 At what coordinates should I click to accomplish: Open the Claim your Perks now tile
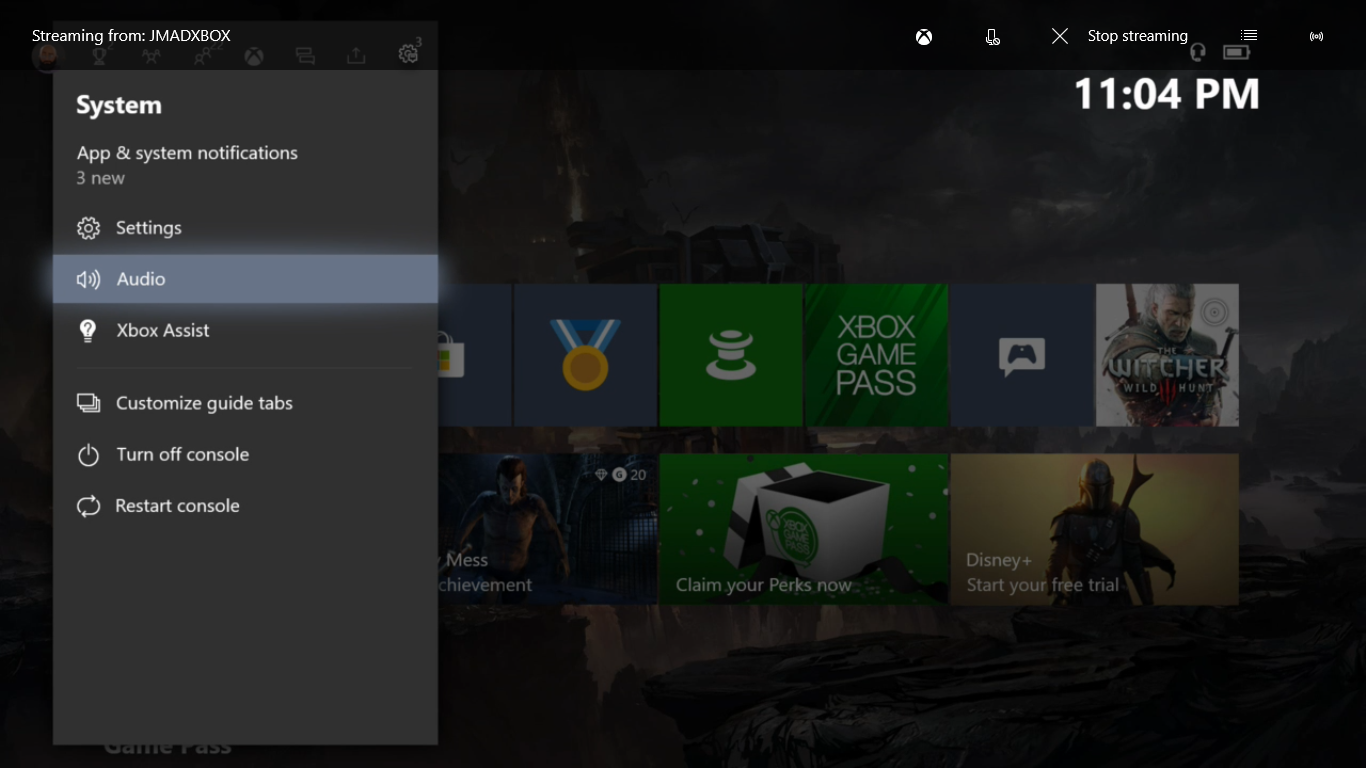(804, 529)
